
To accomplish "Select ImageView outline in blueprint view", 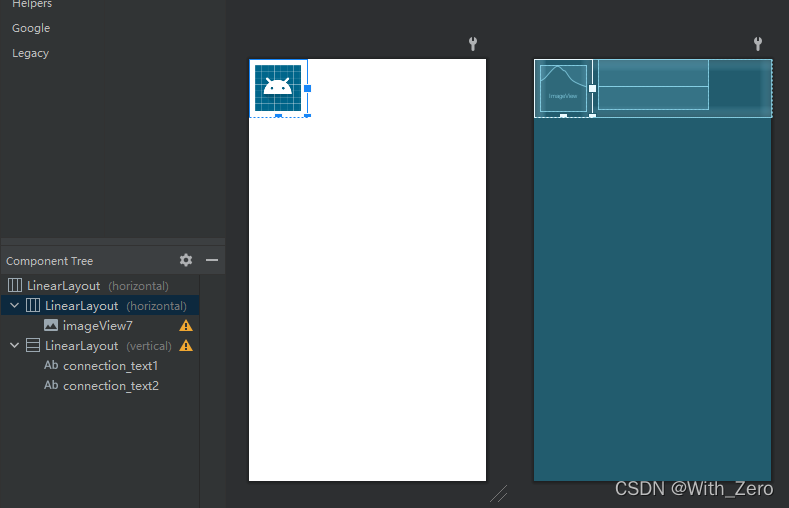I will point(563,88).
